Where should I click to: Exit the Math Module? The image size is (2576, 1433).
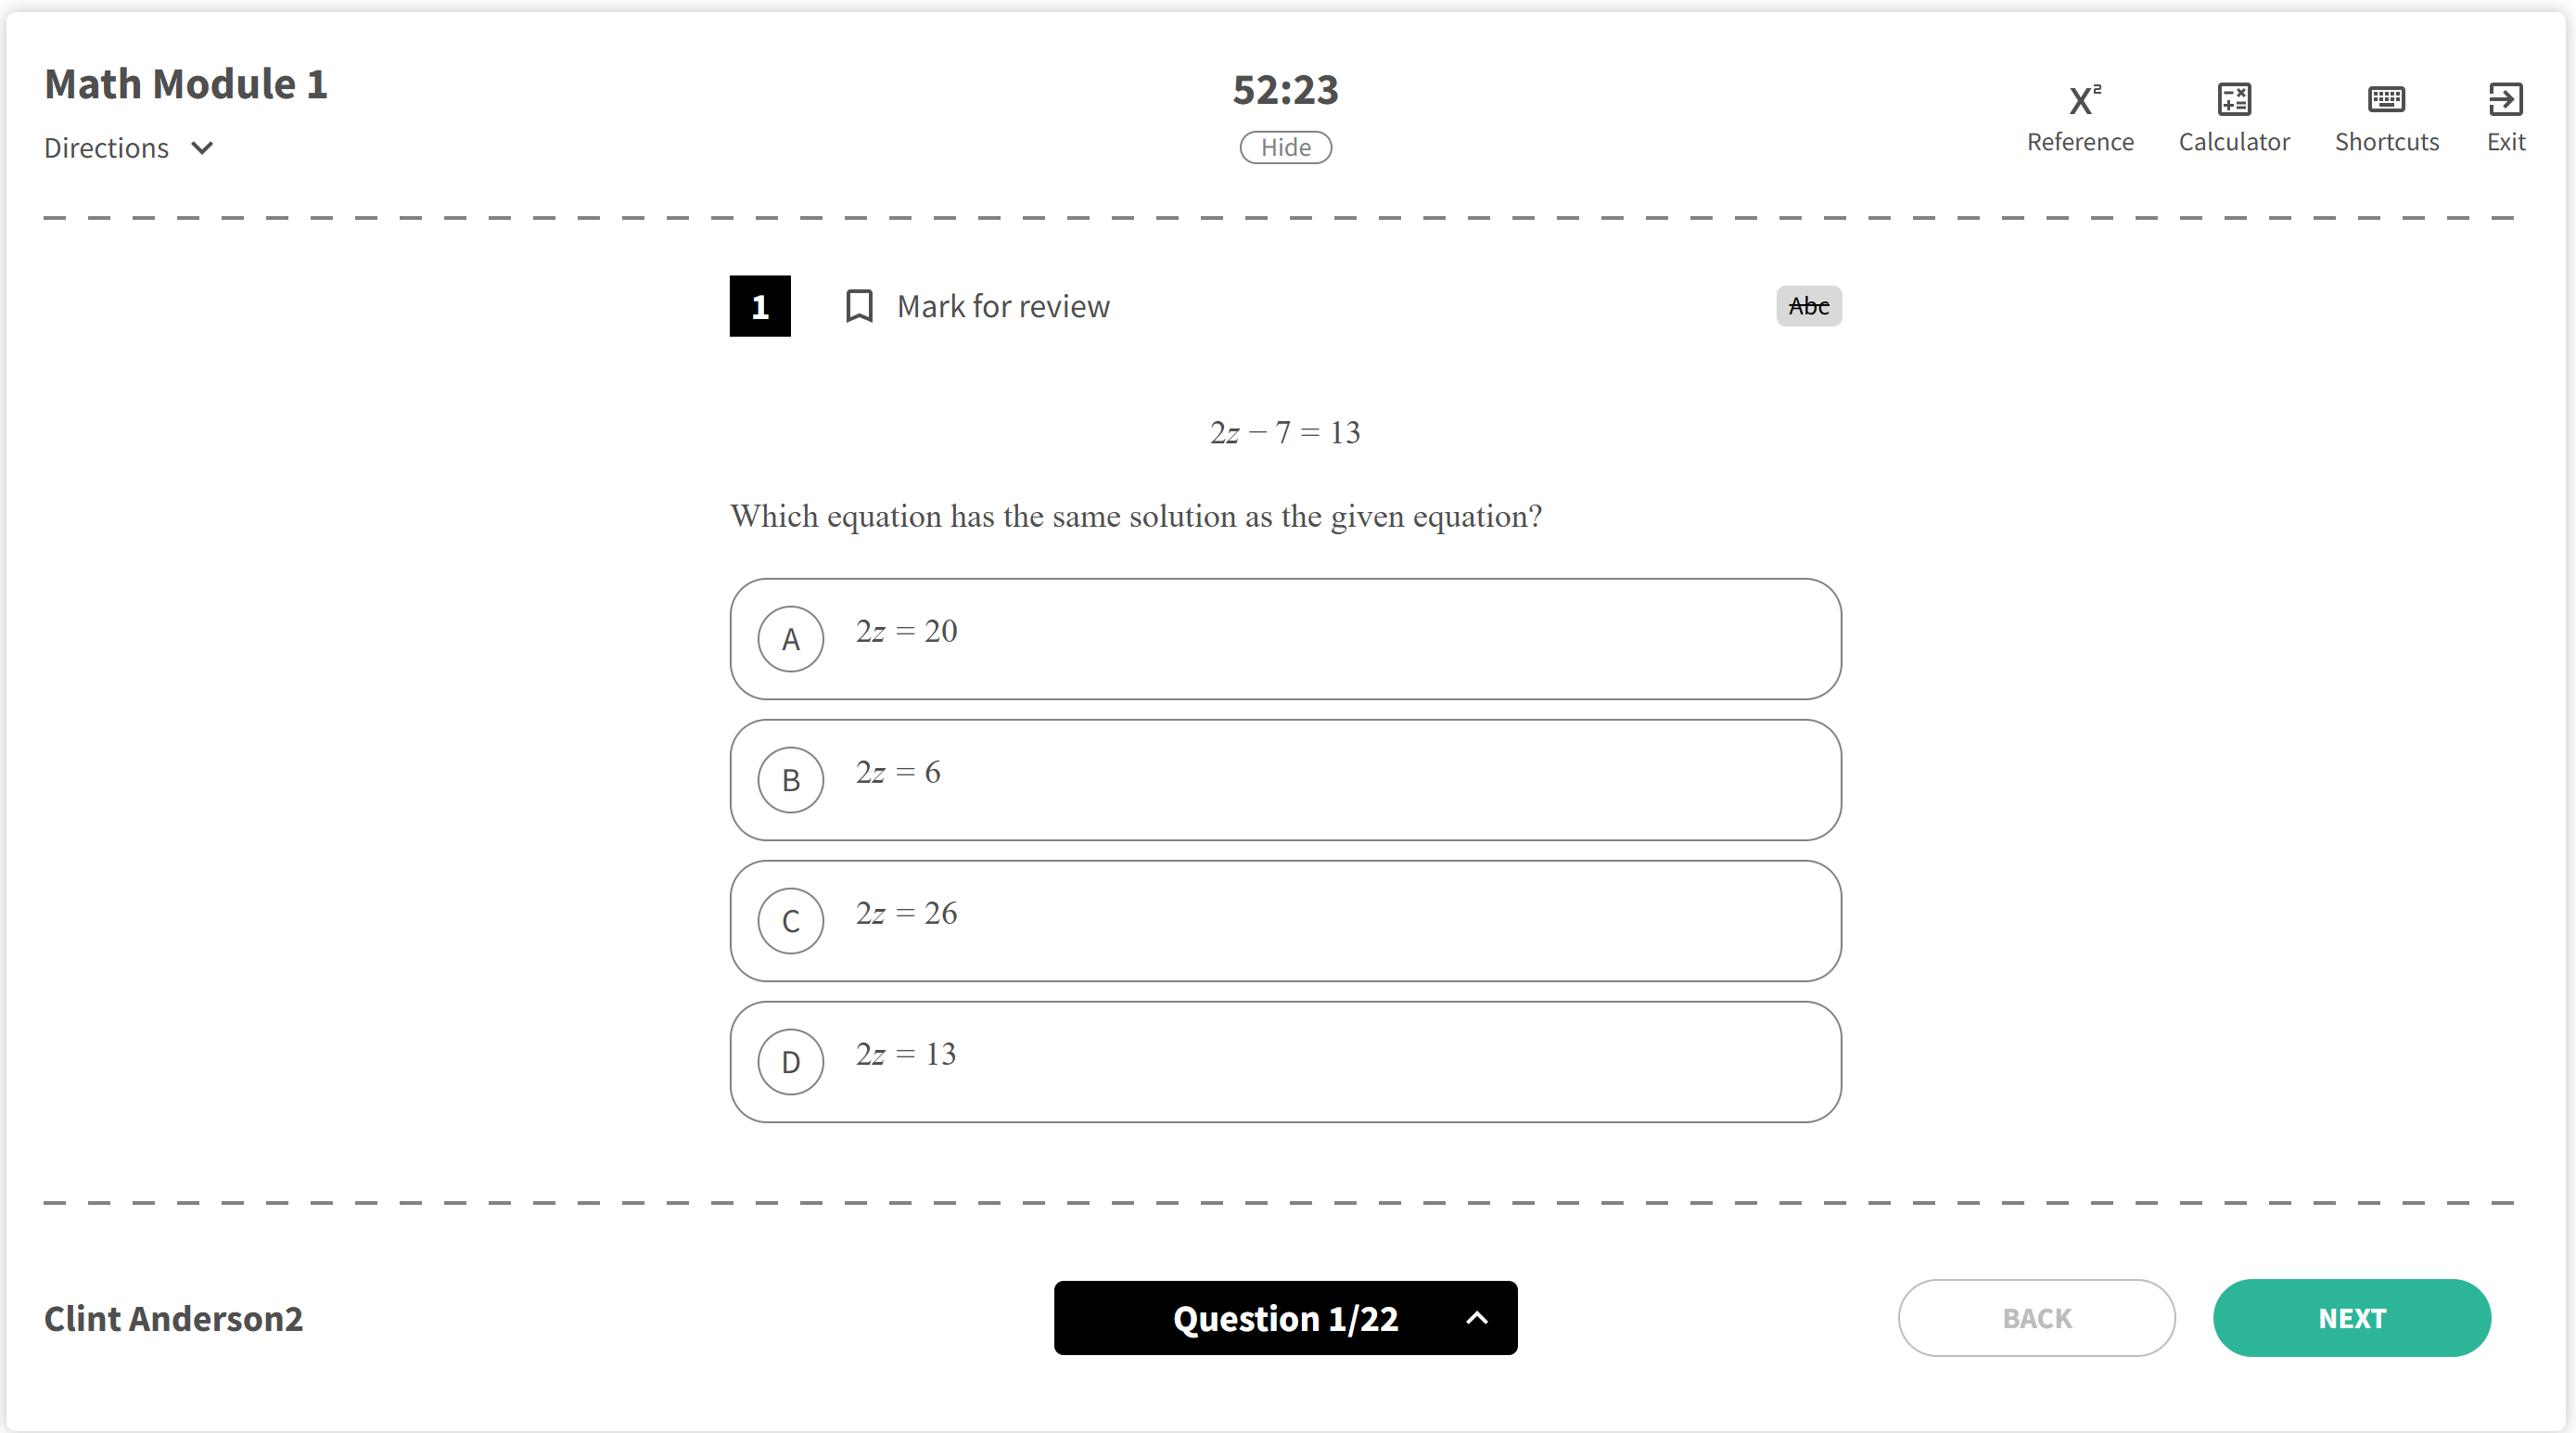click(x=2505, y=115)
